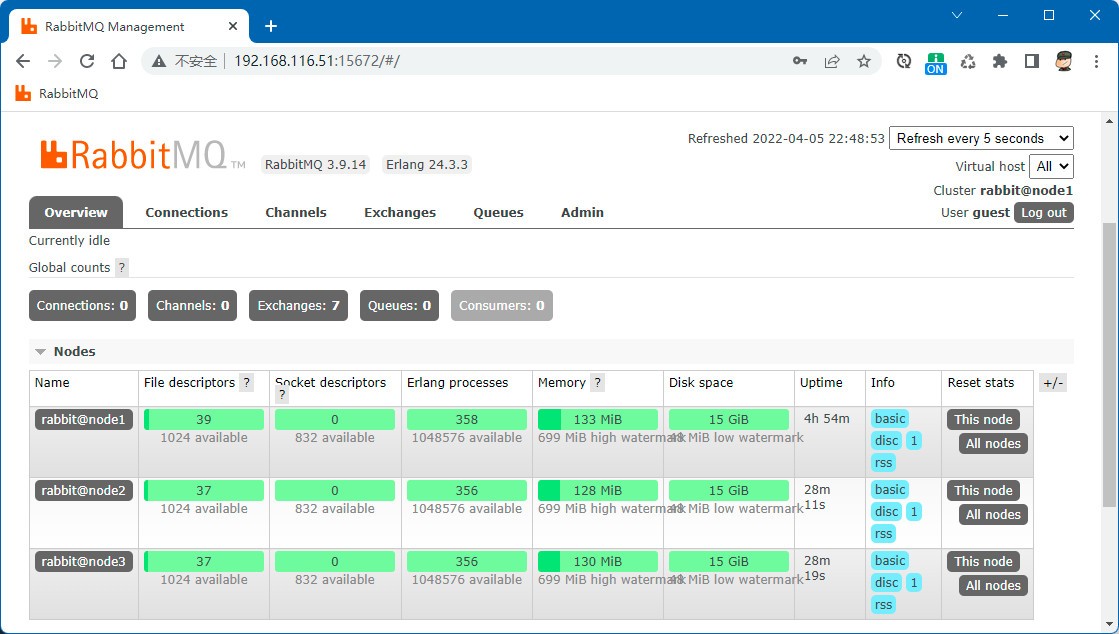Open saved password key icon
The width and height of the screenshot is (1119, 634).
click(800, 61)
